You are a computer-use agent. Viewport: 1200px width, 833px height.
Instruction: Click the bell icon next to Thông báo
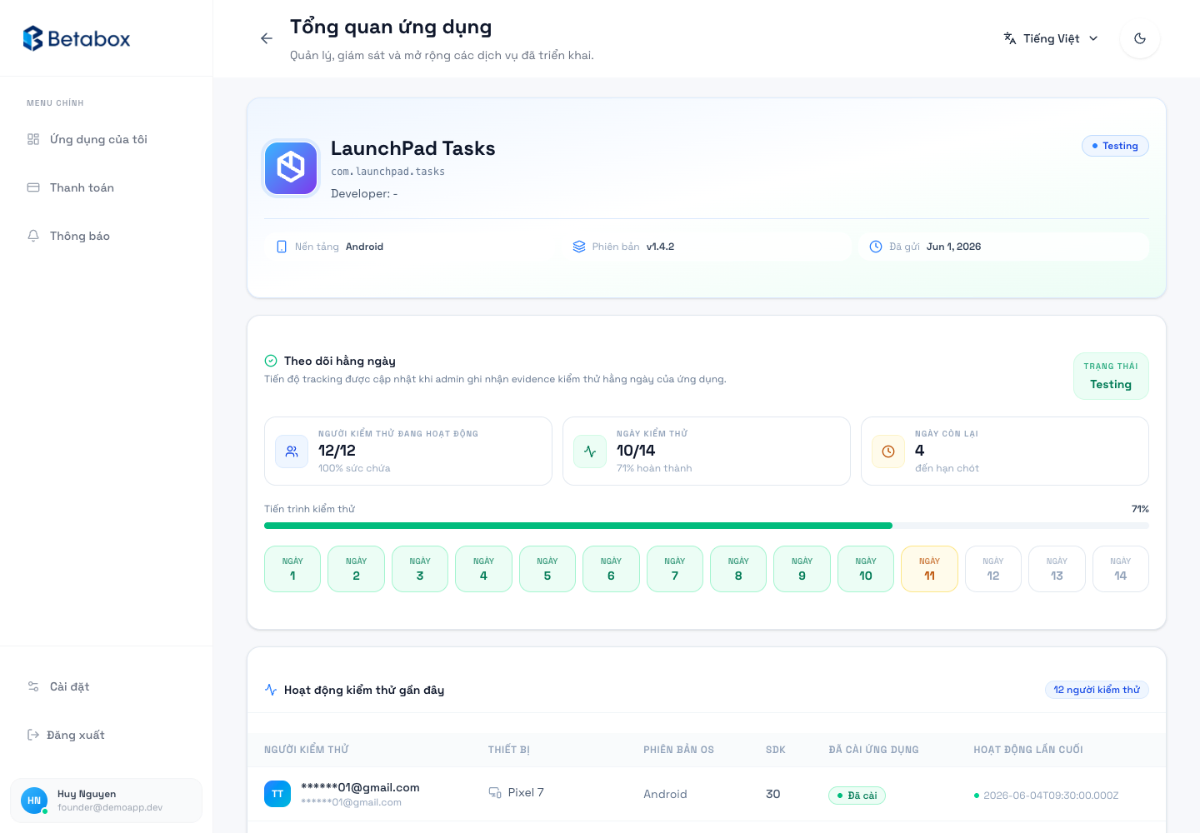click(x=33, y=236)
